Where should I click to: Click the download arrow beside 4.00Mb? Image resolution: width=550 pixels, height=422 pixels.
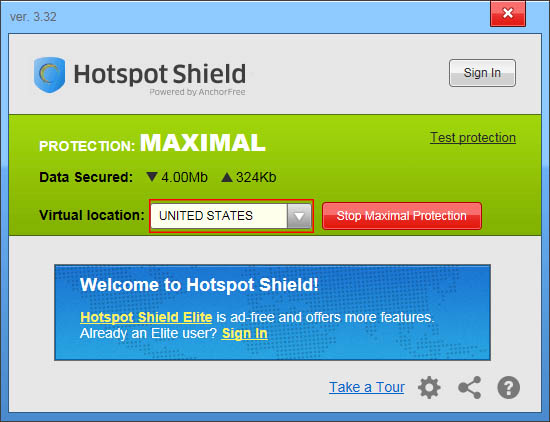152,177
